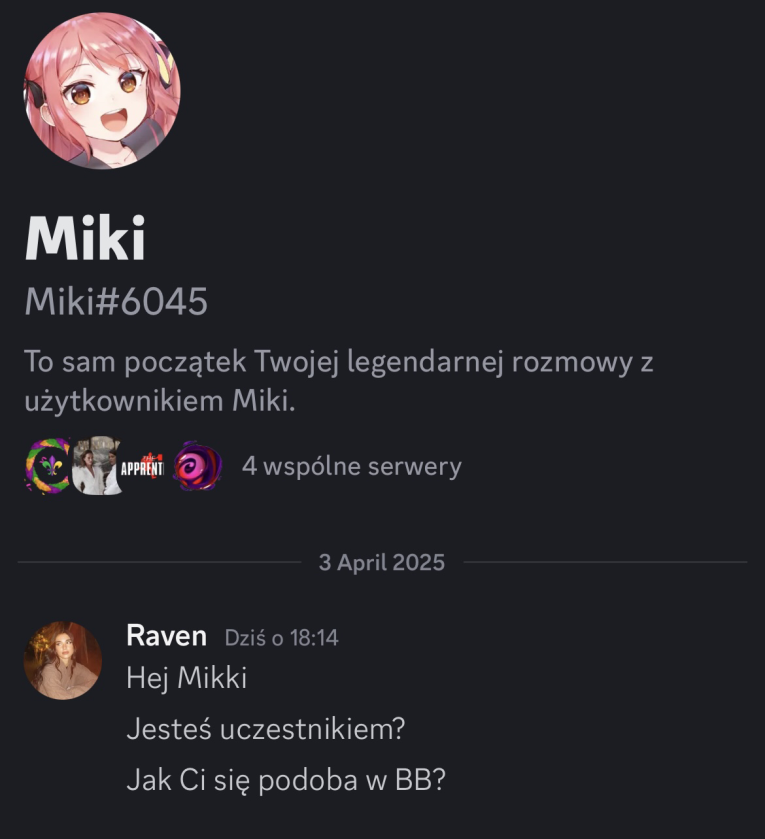The image size is (765, 839).
Task: Select the Jesteś uczestnikiem? message
Action: [266, 729]
